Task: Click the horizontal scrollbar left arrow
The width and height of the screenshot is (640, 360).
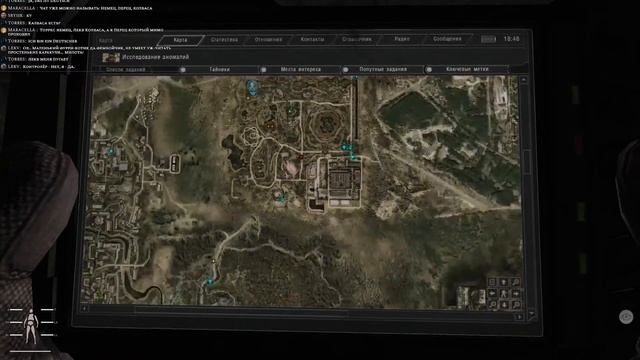Action: 84,309
